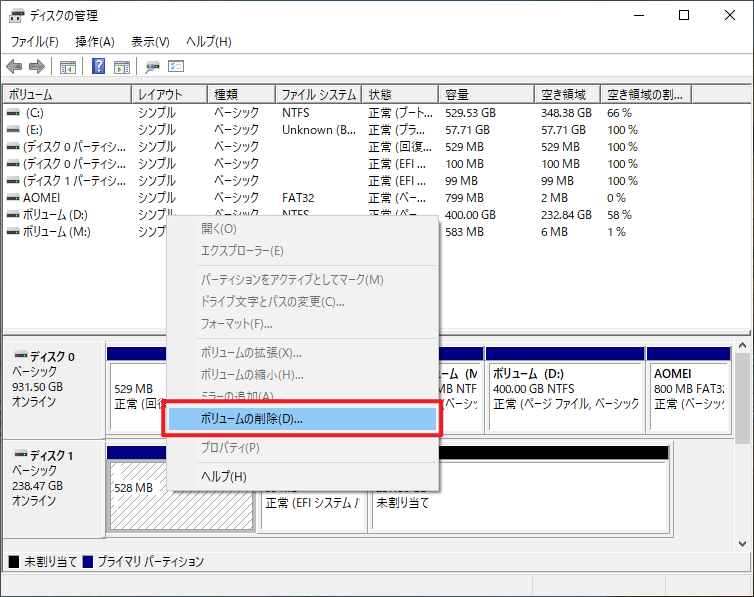Image resolution: width=754 pixels, height=597 pixels.
Task: Select the AOMEI volume row icon
Action: (x=13, y=198)
